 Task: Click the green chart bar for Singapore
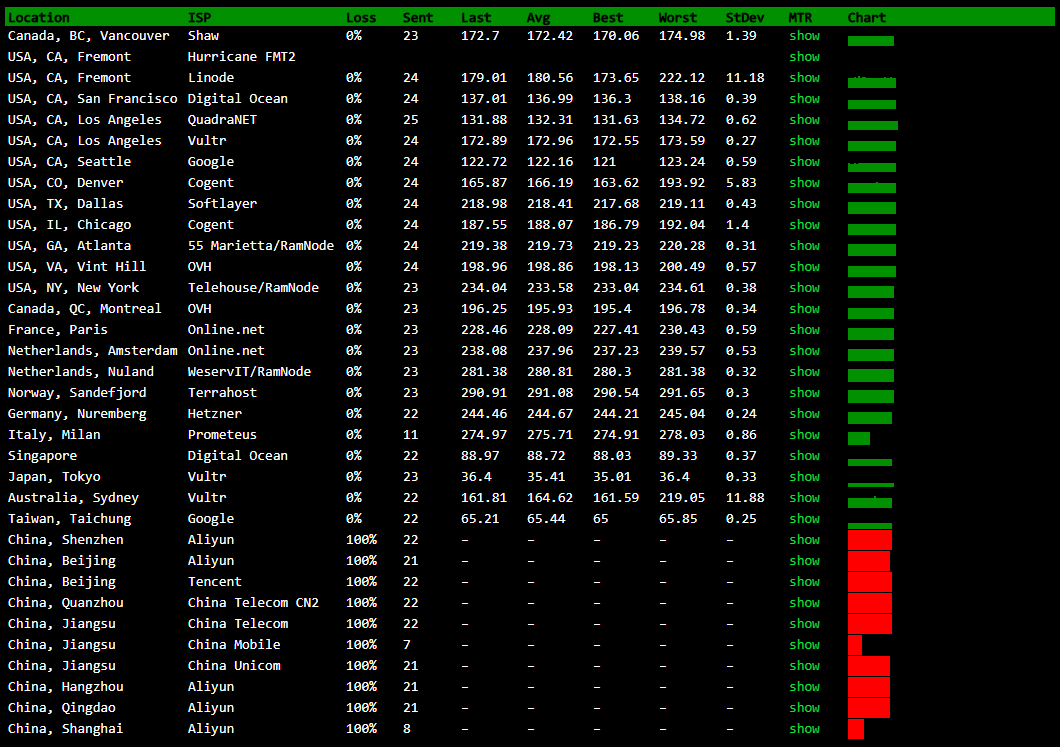869,462
